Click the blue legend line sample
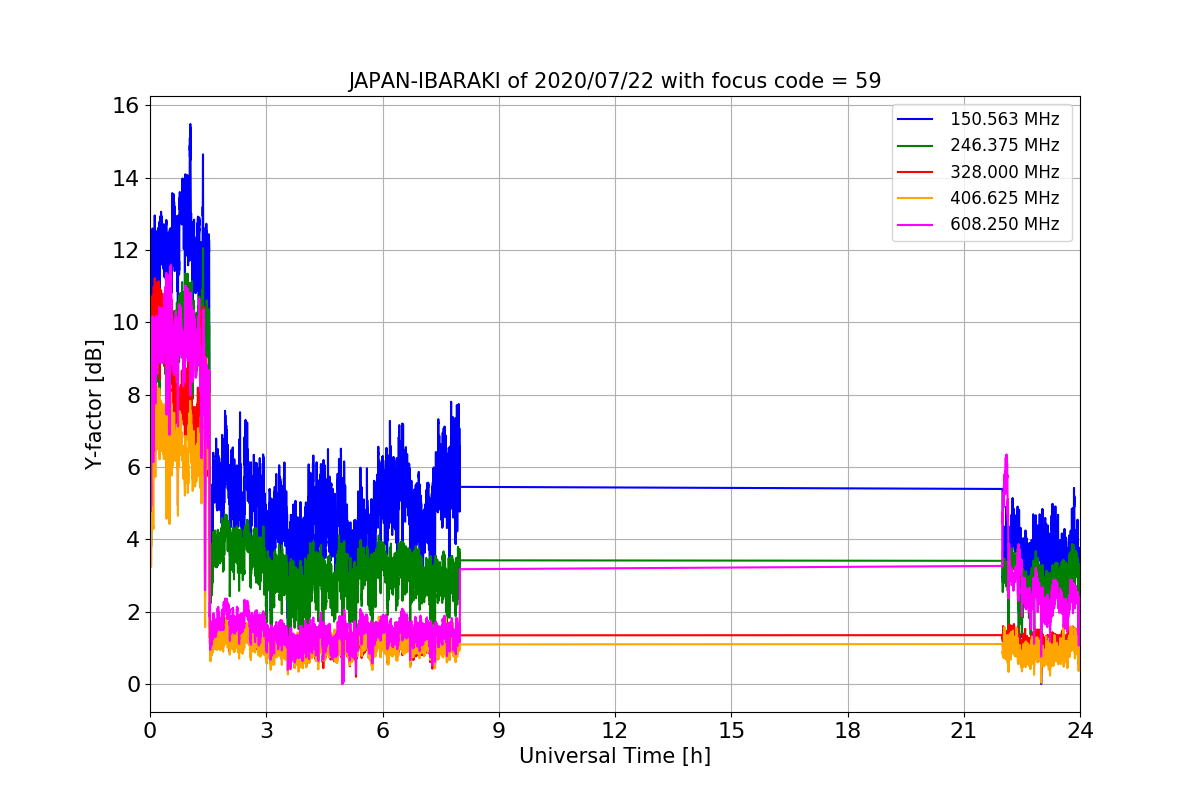 click(916, 119)
